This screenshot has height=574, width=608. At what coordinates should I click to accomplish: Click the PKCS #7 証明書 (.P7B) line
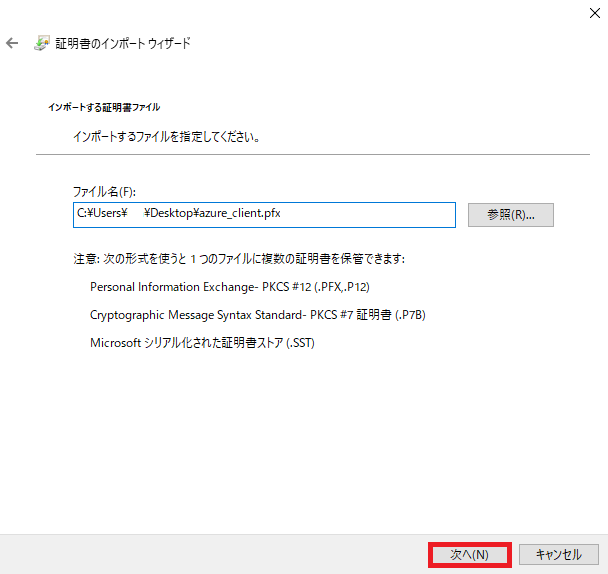pyautogui.click(x=258, y=315)
